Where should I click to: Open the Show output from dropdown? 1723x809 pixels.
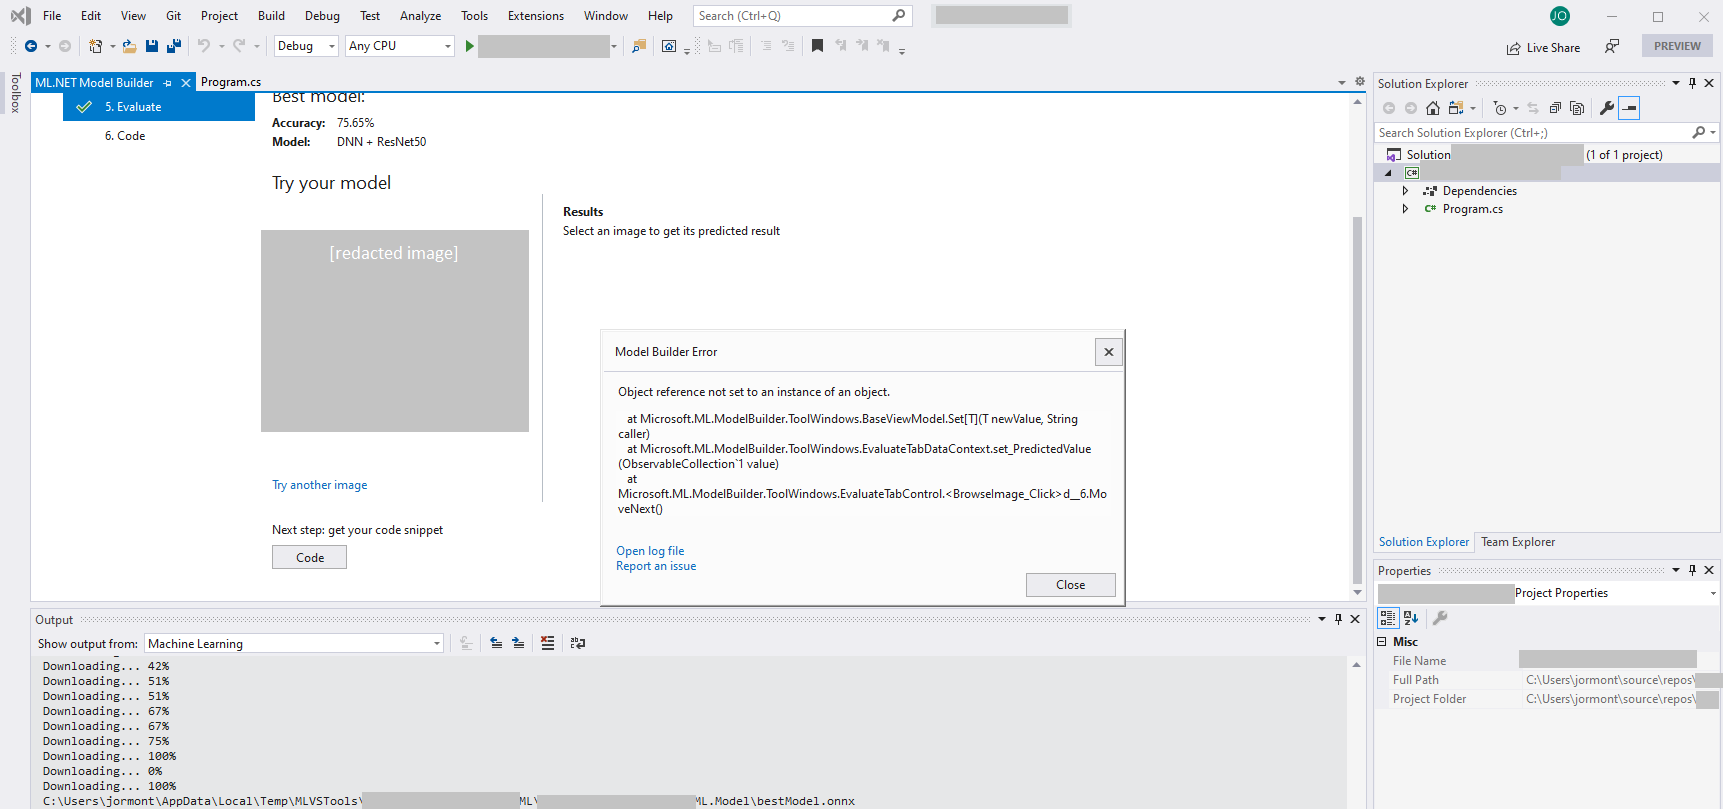294,644
